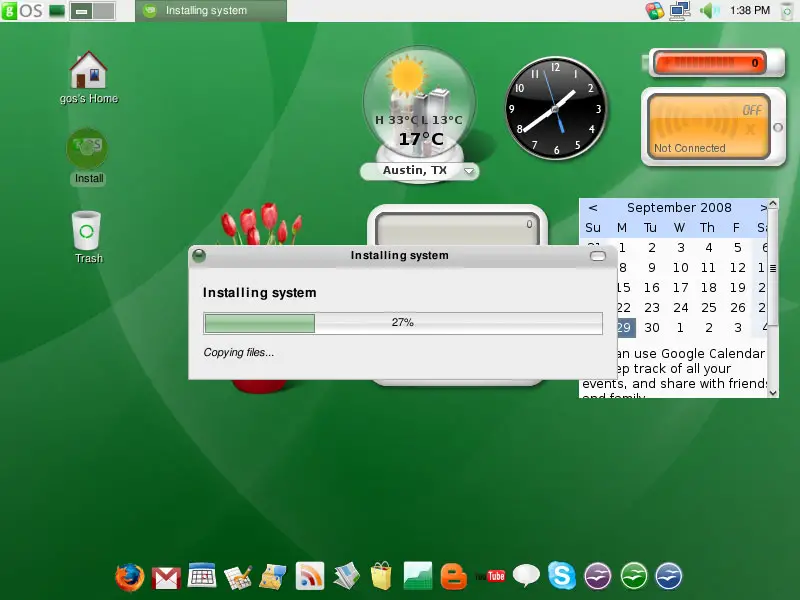Open Skype from the dock
The width and height of the screenshot is (800, 600).
tap(562, 577)
